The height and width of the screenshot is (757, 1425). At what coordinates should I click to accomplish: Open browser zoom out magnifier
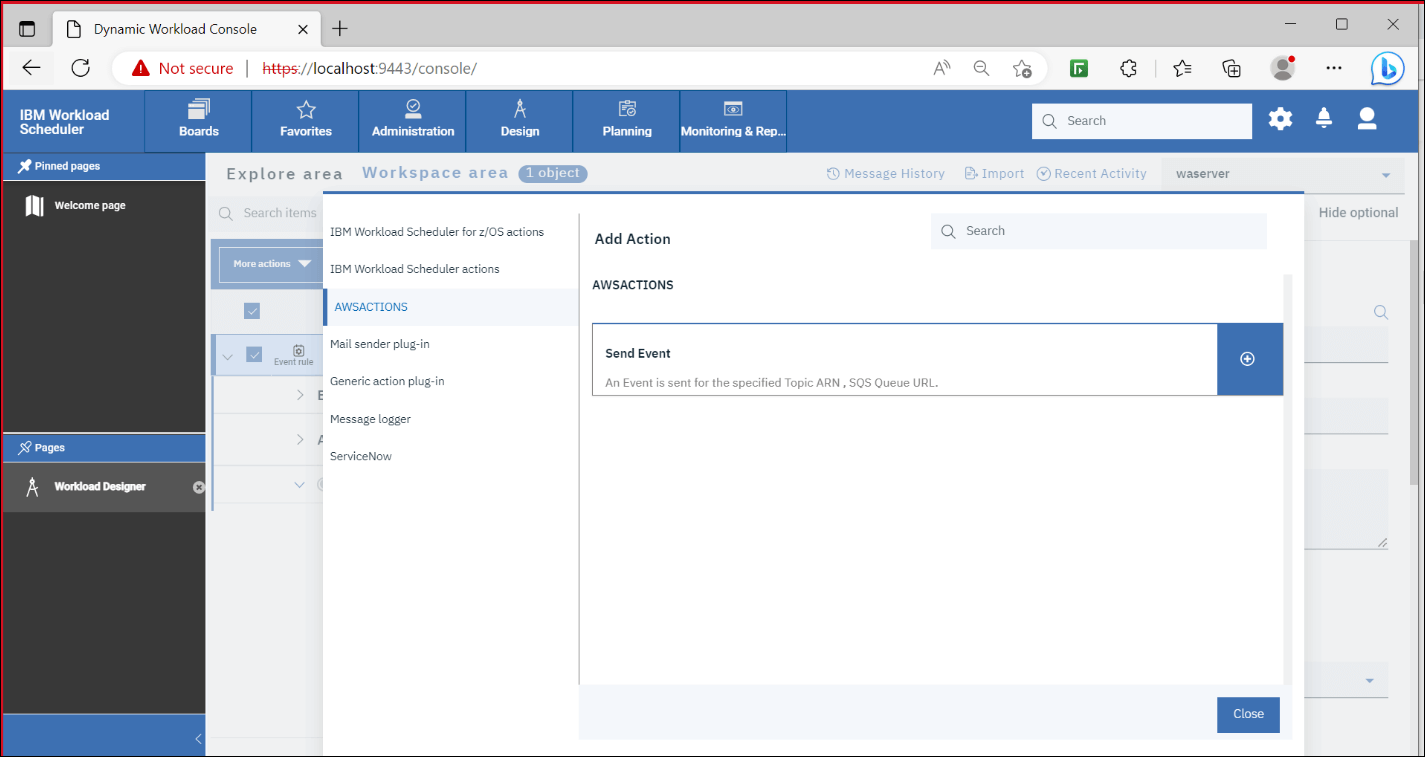pyautogui.click(x=981, y=68)
